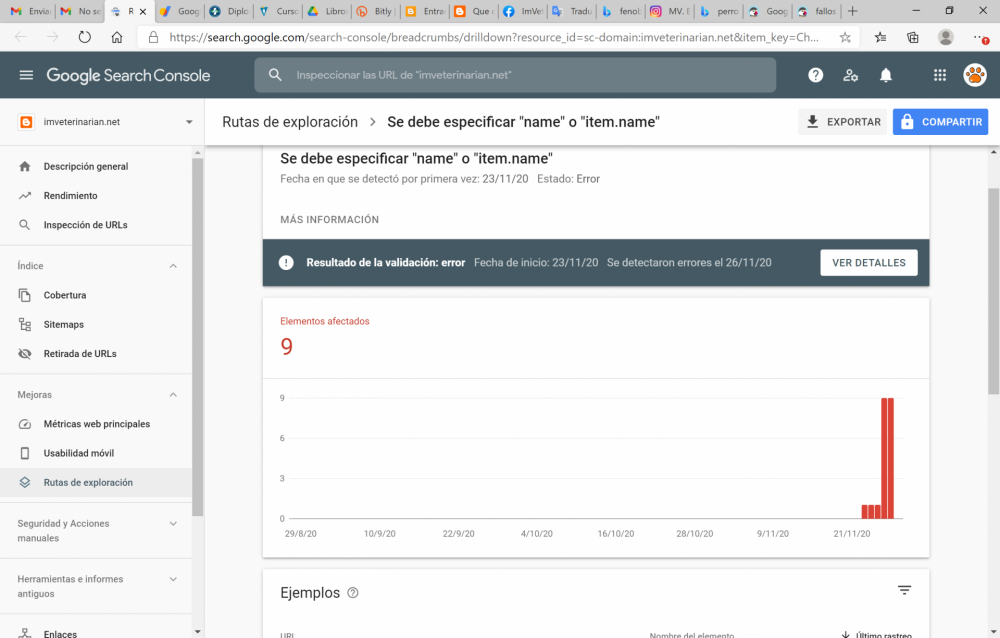Image resolution: width=1000 pixels, height=638 pixels.
Task: Open the Google apps launcher grid
Action: click(x=938, y=75)
